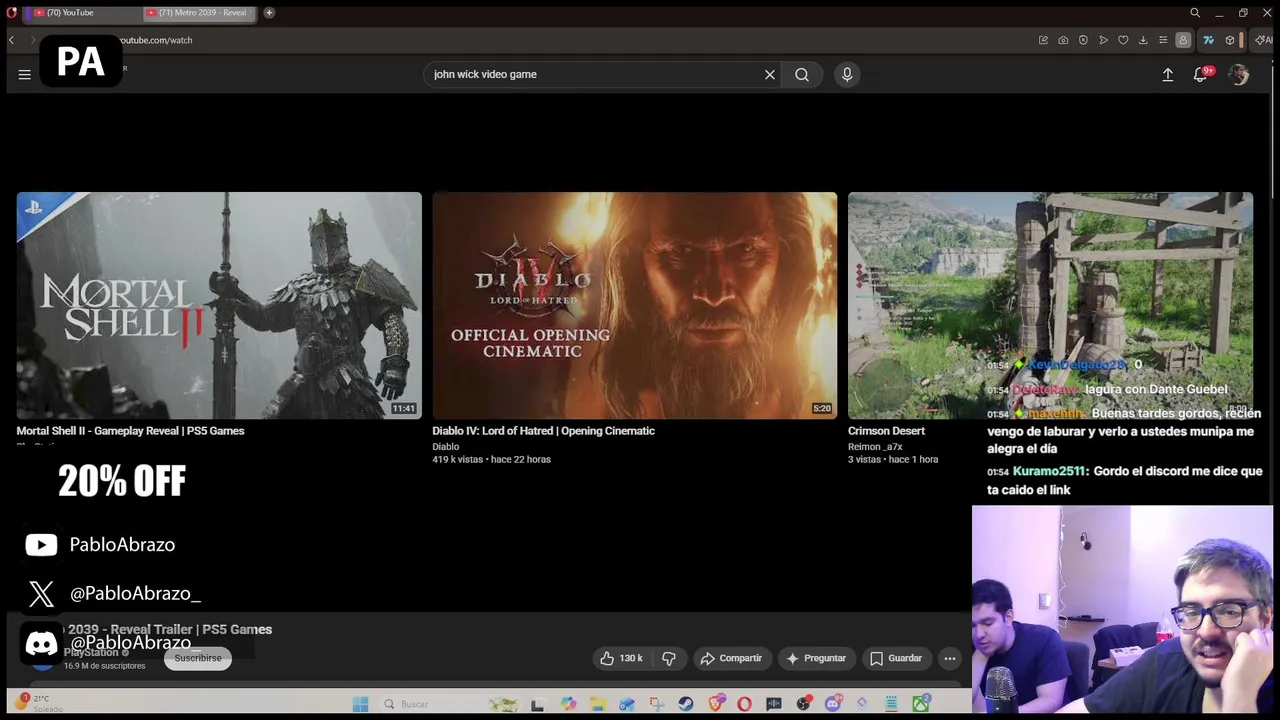Open the edit/pencil icon in address bar
Screen dimensions: 1280x720
[1043, 40]
